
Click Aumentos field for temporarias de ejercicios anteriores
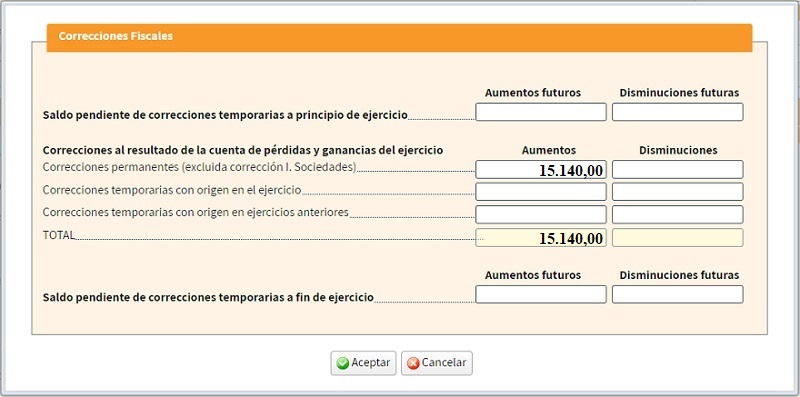coord(541,214)
